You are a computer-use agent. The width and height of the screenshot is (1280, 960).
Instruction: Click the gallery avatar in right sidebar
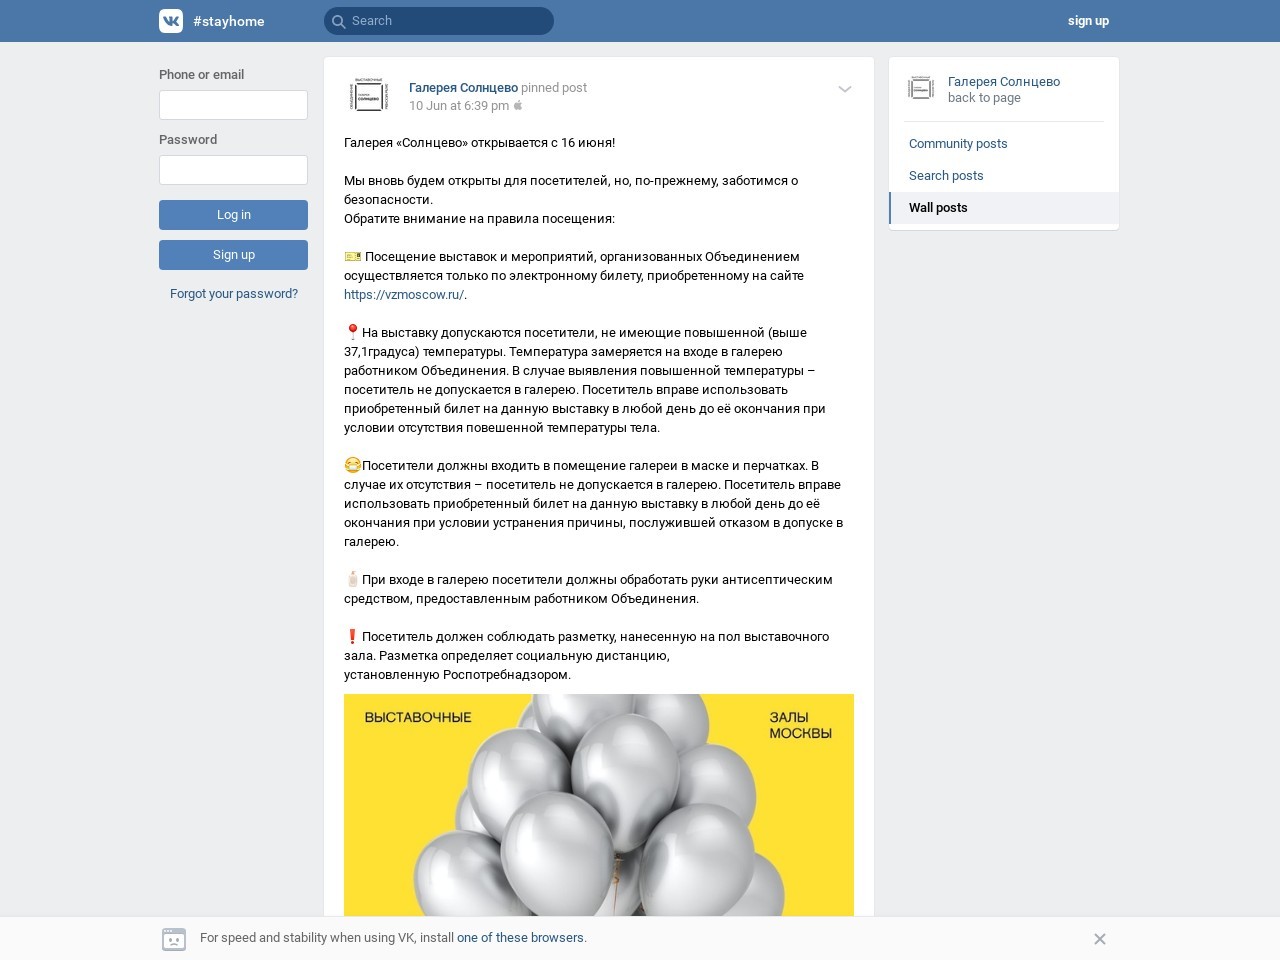[x=921, y=89]
